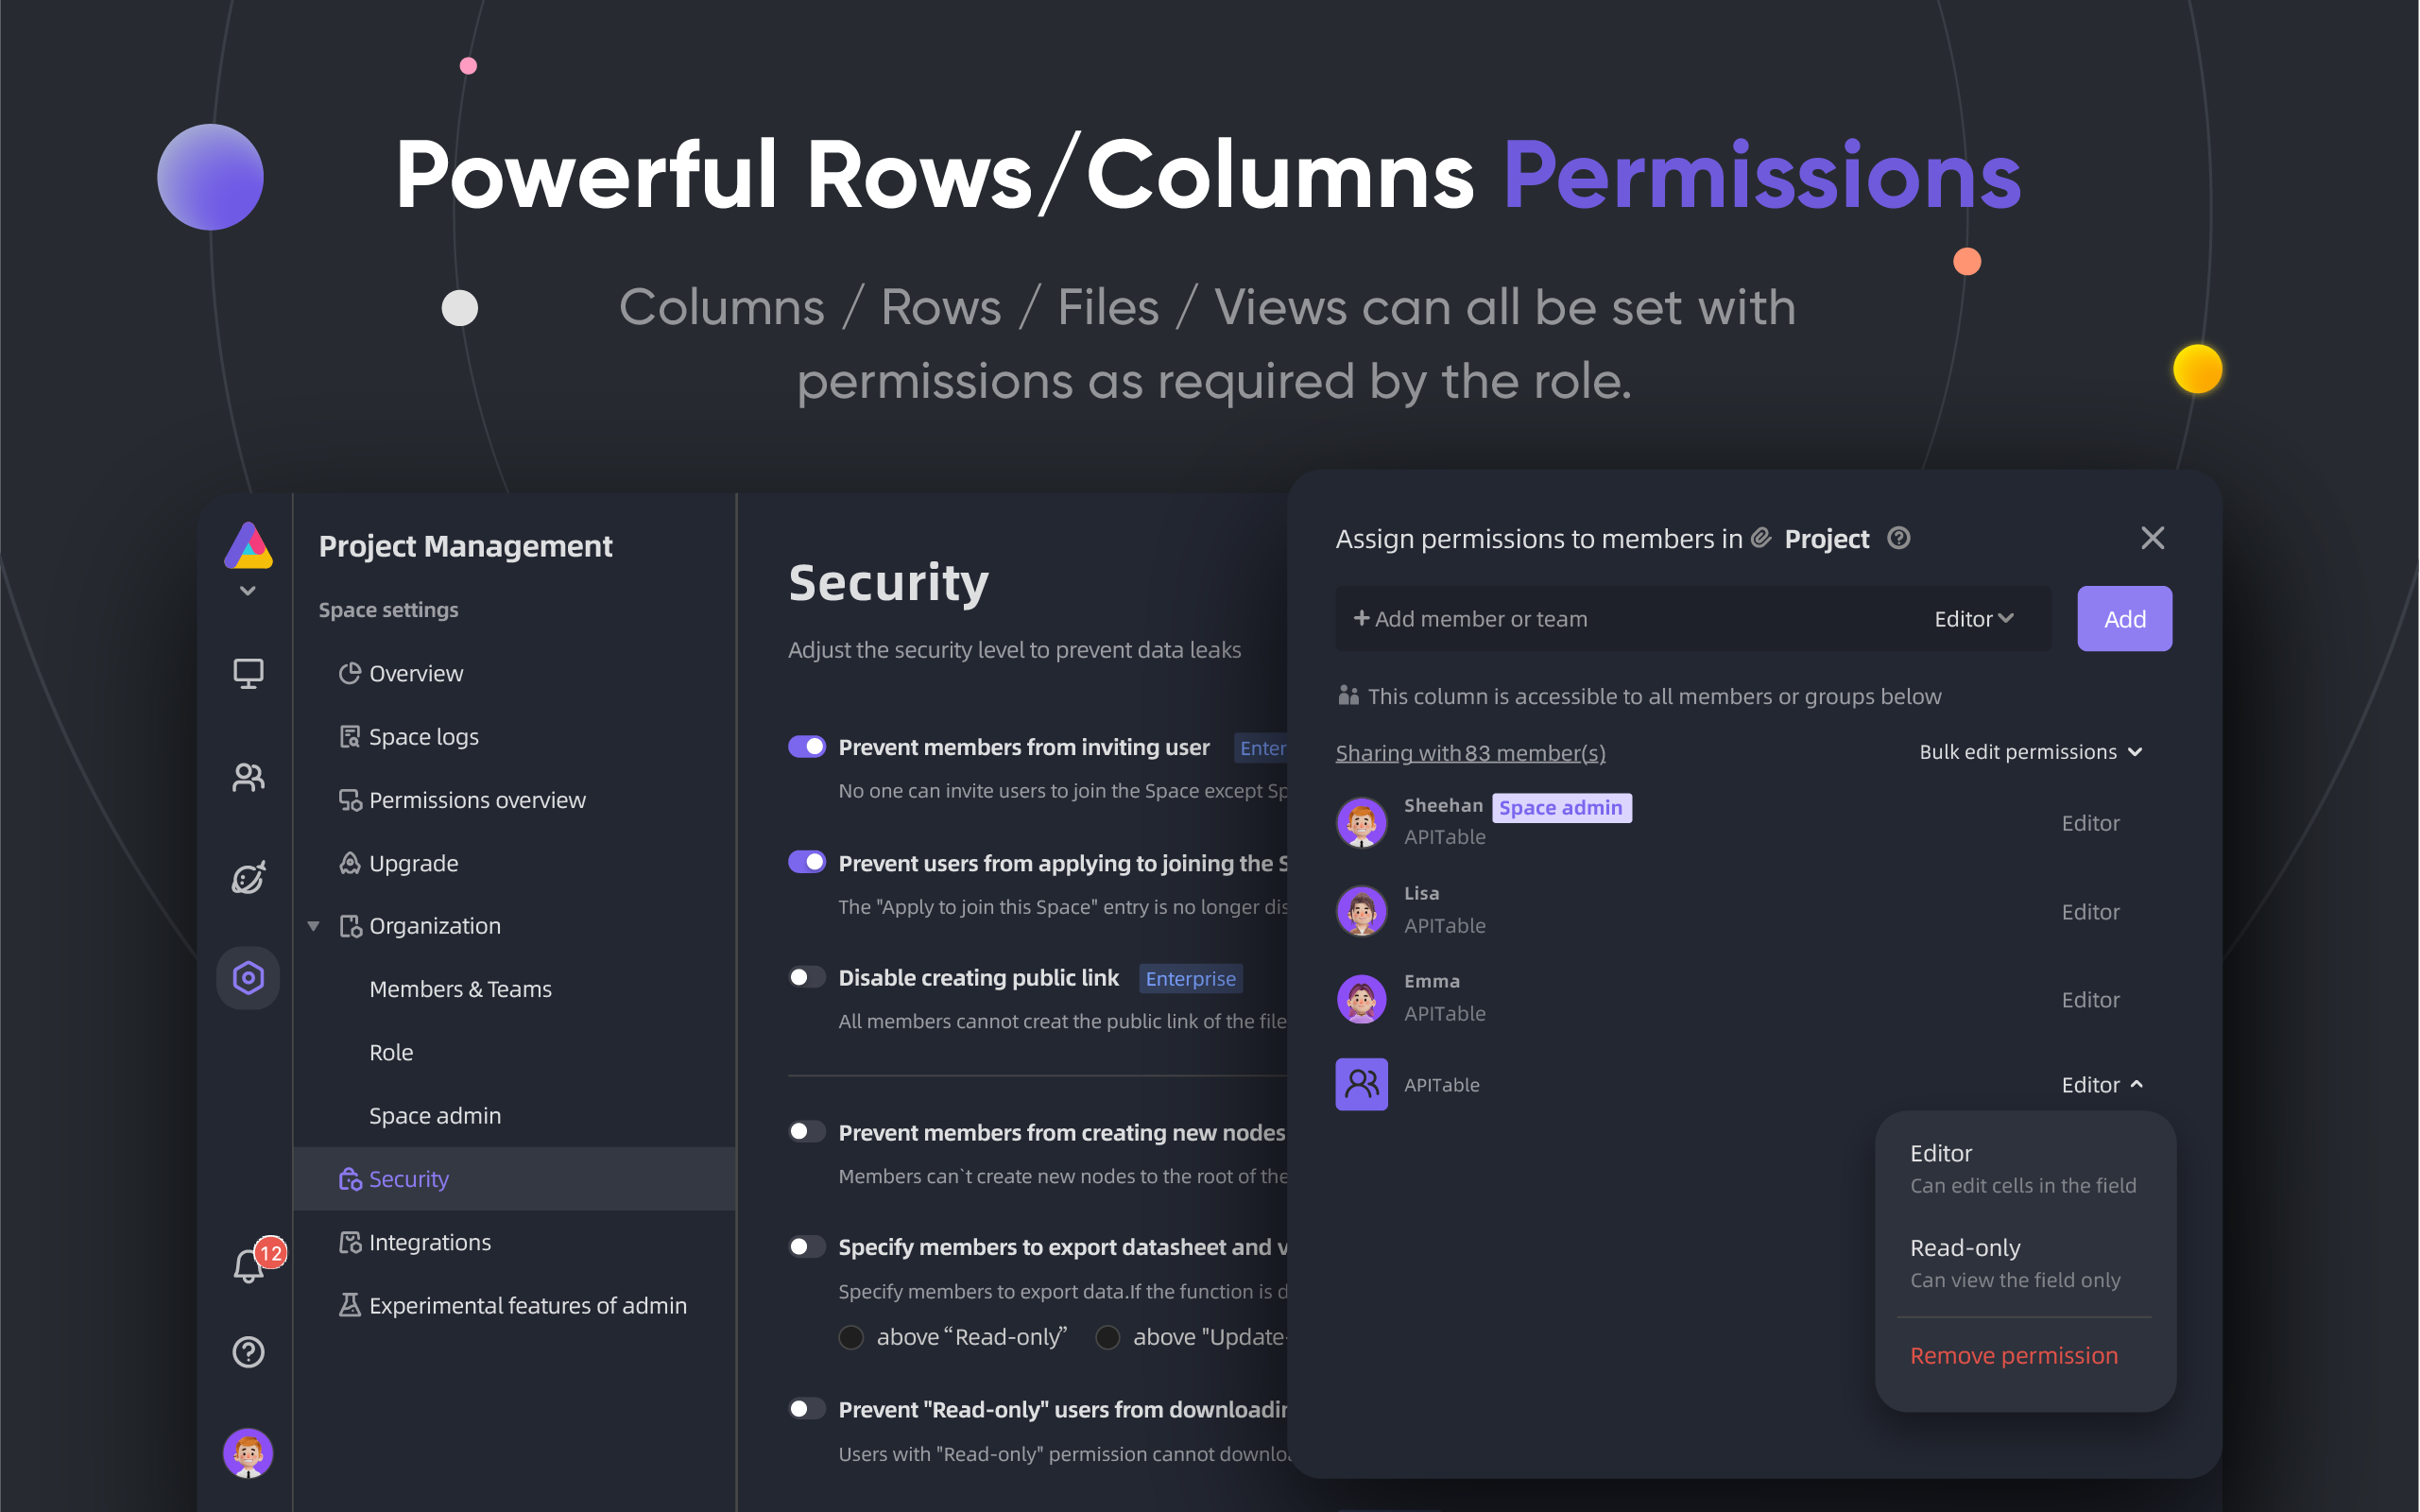This screenshot has width=2420, height=1512.
Task: Click the Upgrade shield icon
Action: coord(348,861)
